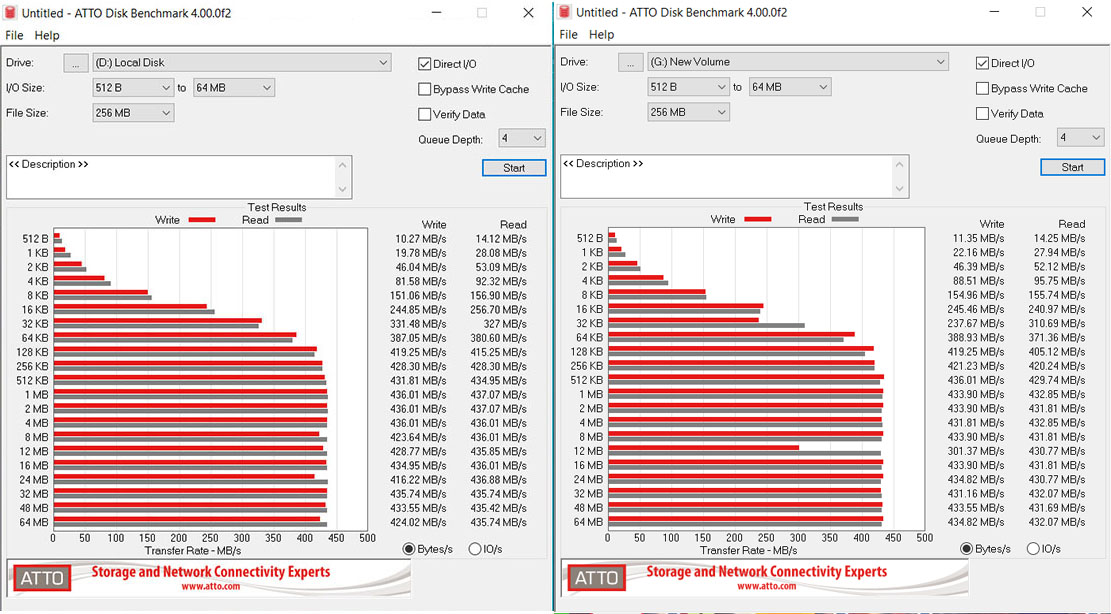Click 327 MB/s read value in left window

click(504, 324)
